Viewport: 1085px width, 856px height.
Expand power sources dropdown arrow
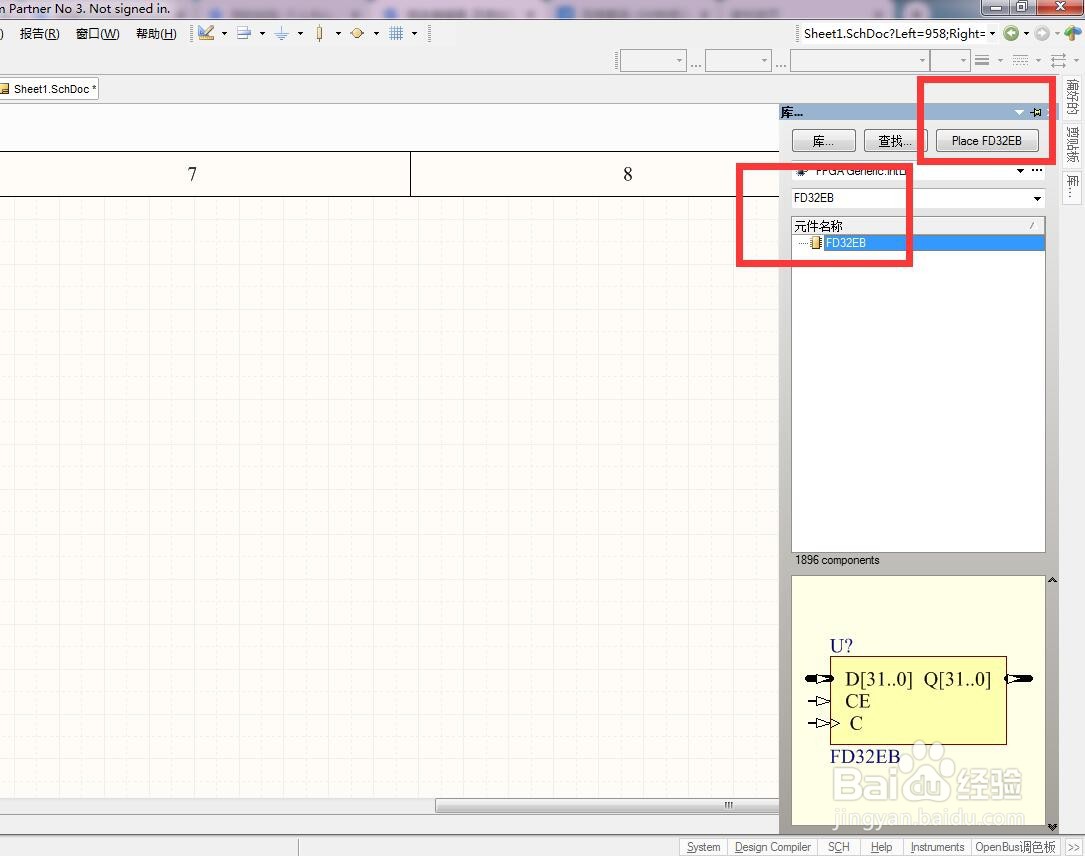pyautogui.click(x=300, y=33)
